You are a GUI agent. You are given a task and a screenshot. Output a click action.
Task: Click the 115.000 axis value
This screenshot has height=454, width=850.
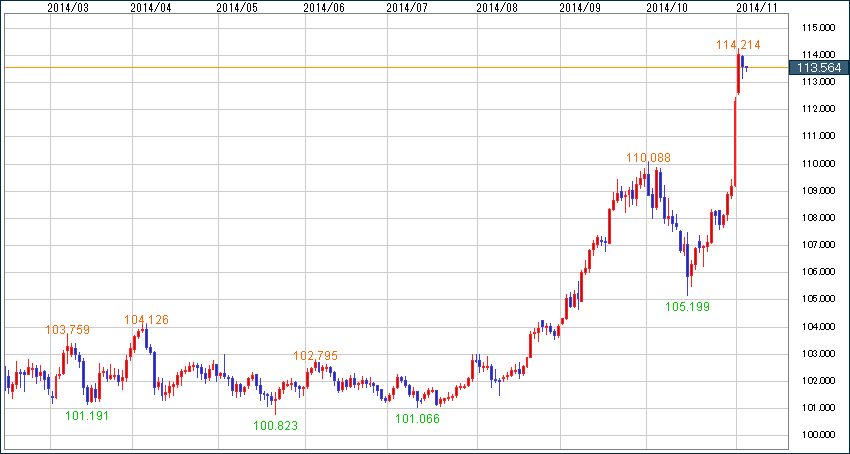(x=819, y=28)
